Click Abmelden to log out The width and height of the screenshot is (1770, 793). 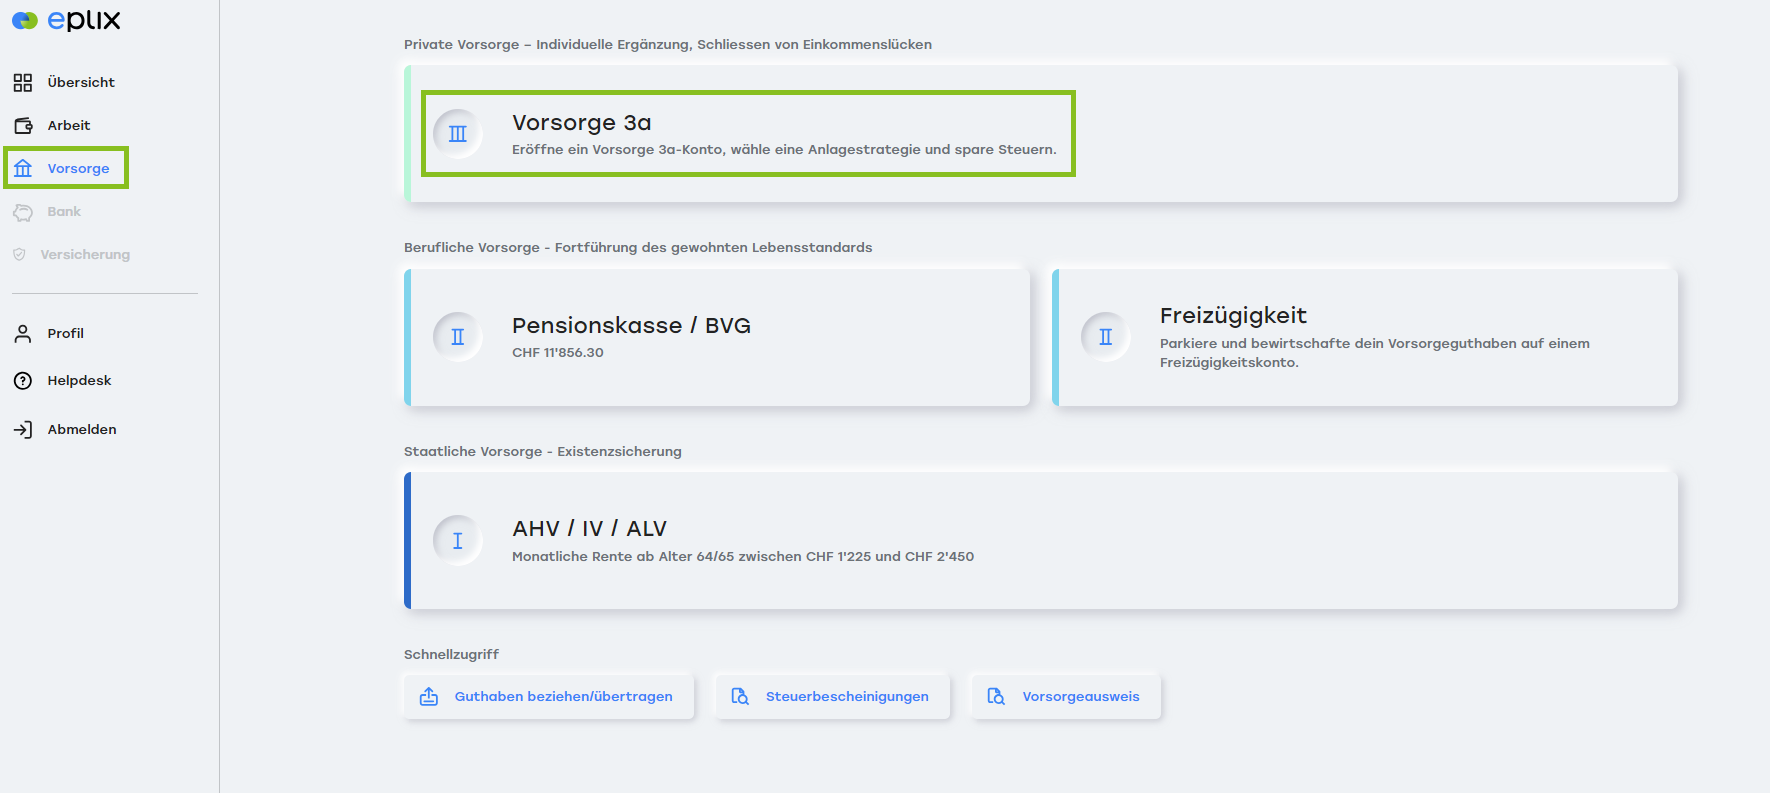pos(82,429)
